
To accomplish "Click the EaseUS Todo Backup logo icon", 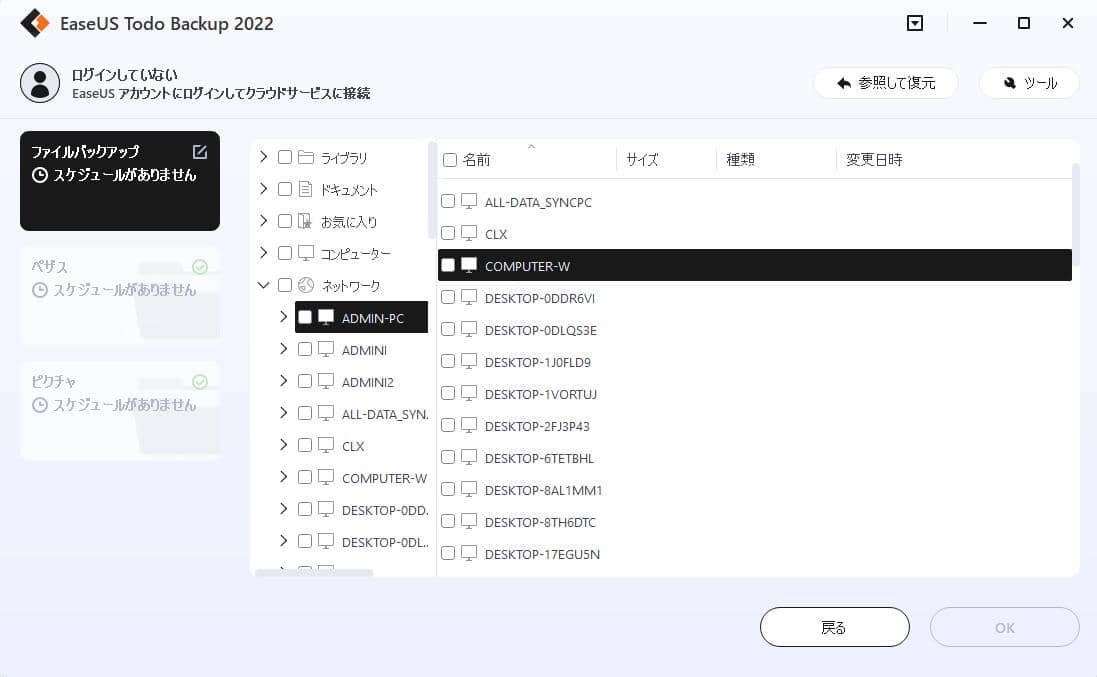I will point(35,23).
